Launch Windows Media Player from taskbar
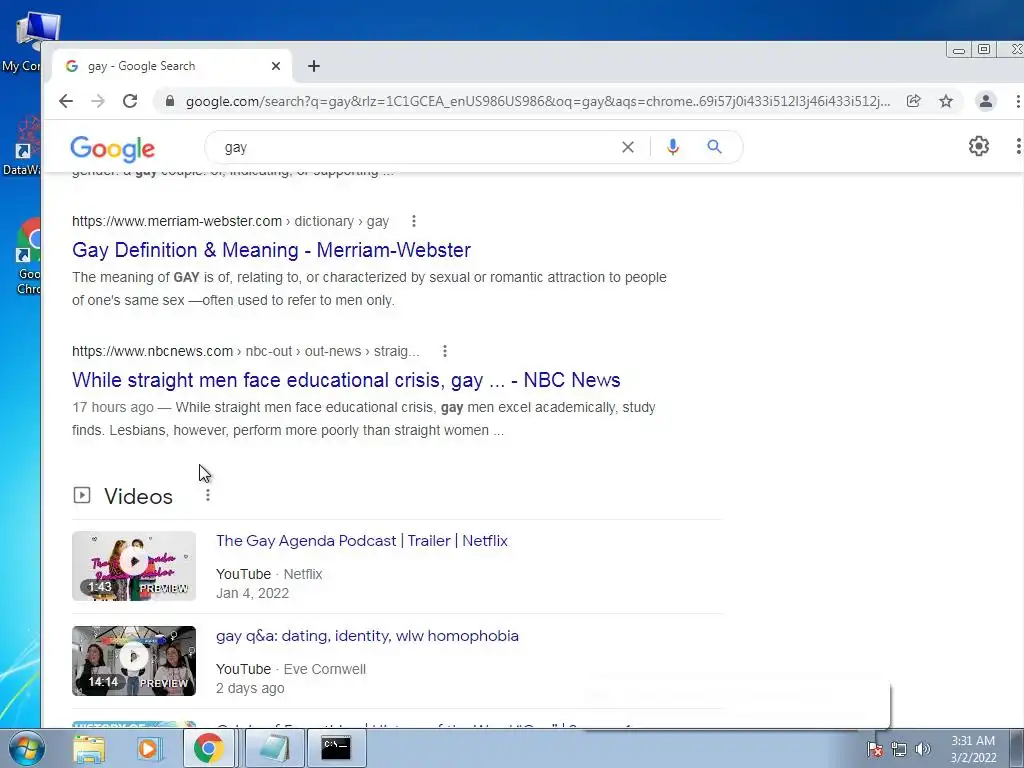The image size is (1024, 768). [148, 748]
